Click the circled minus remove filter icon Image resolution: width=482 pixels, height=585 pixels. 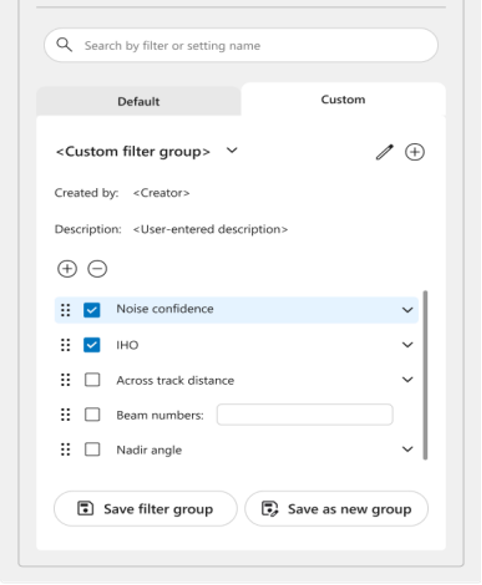point(97,269)
